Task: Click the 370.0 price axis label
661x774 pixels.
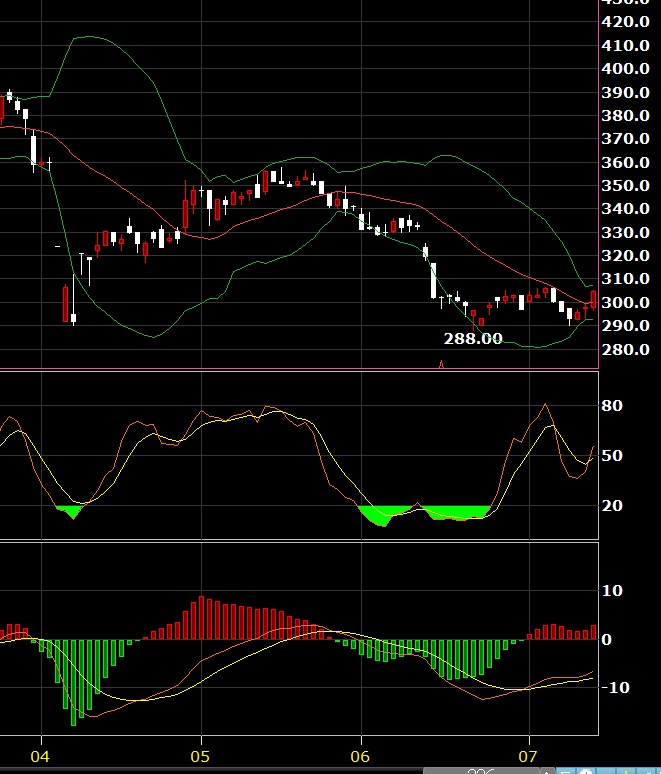Action: [x=625, y=139]
